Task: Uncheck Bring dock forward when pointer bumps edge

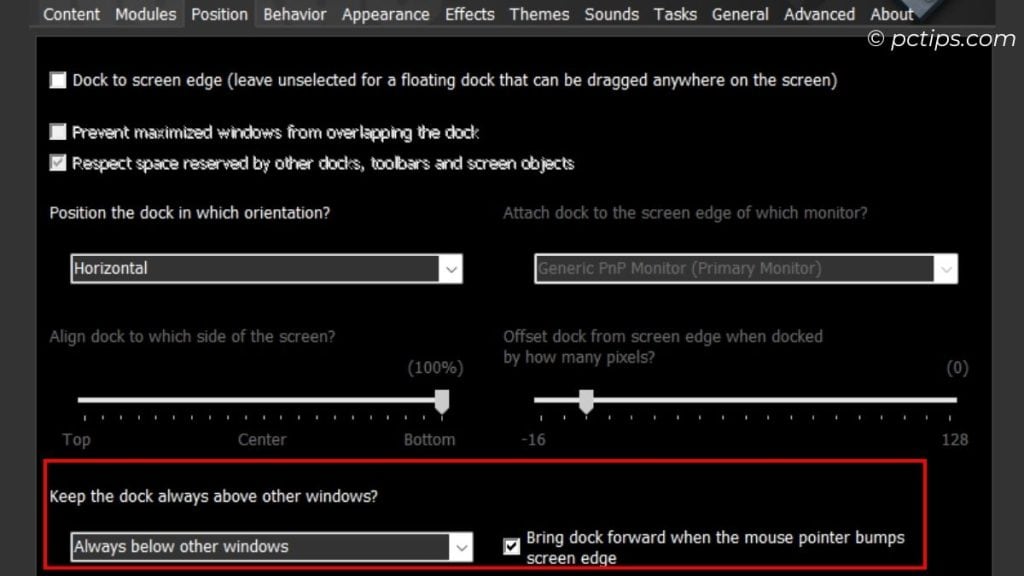Action: pyautogui.click(x=511, y=546)
